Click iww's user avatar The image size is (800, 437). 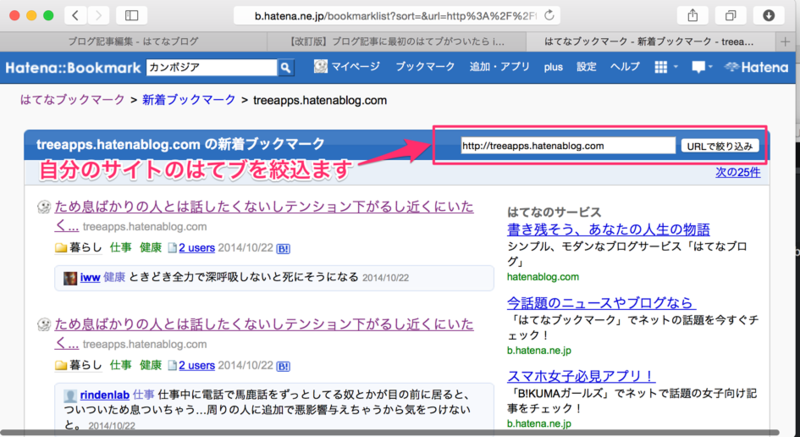pyautogui.click(x=70, y=278)
